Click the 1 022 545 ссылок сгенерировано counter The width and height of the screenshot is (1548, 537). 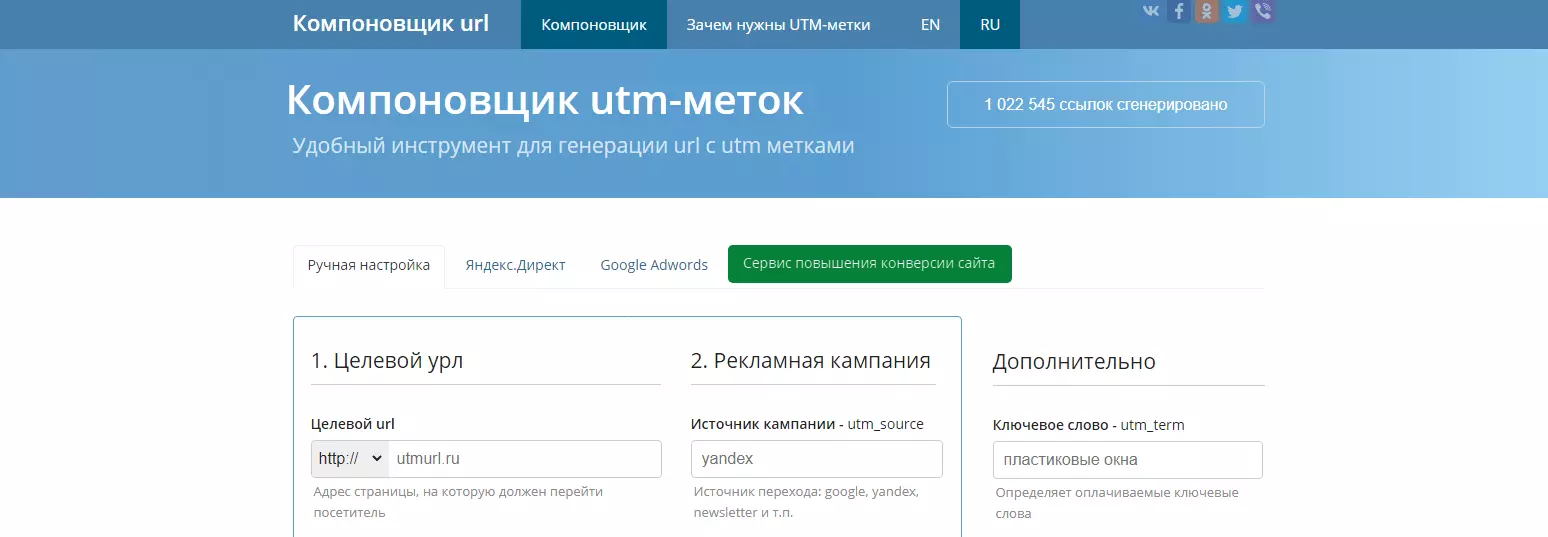1106,104
